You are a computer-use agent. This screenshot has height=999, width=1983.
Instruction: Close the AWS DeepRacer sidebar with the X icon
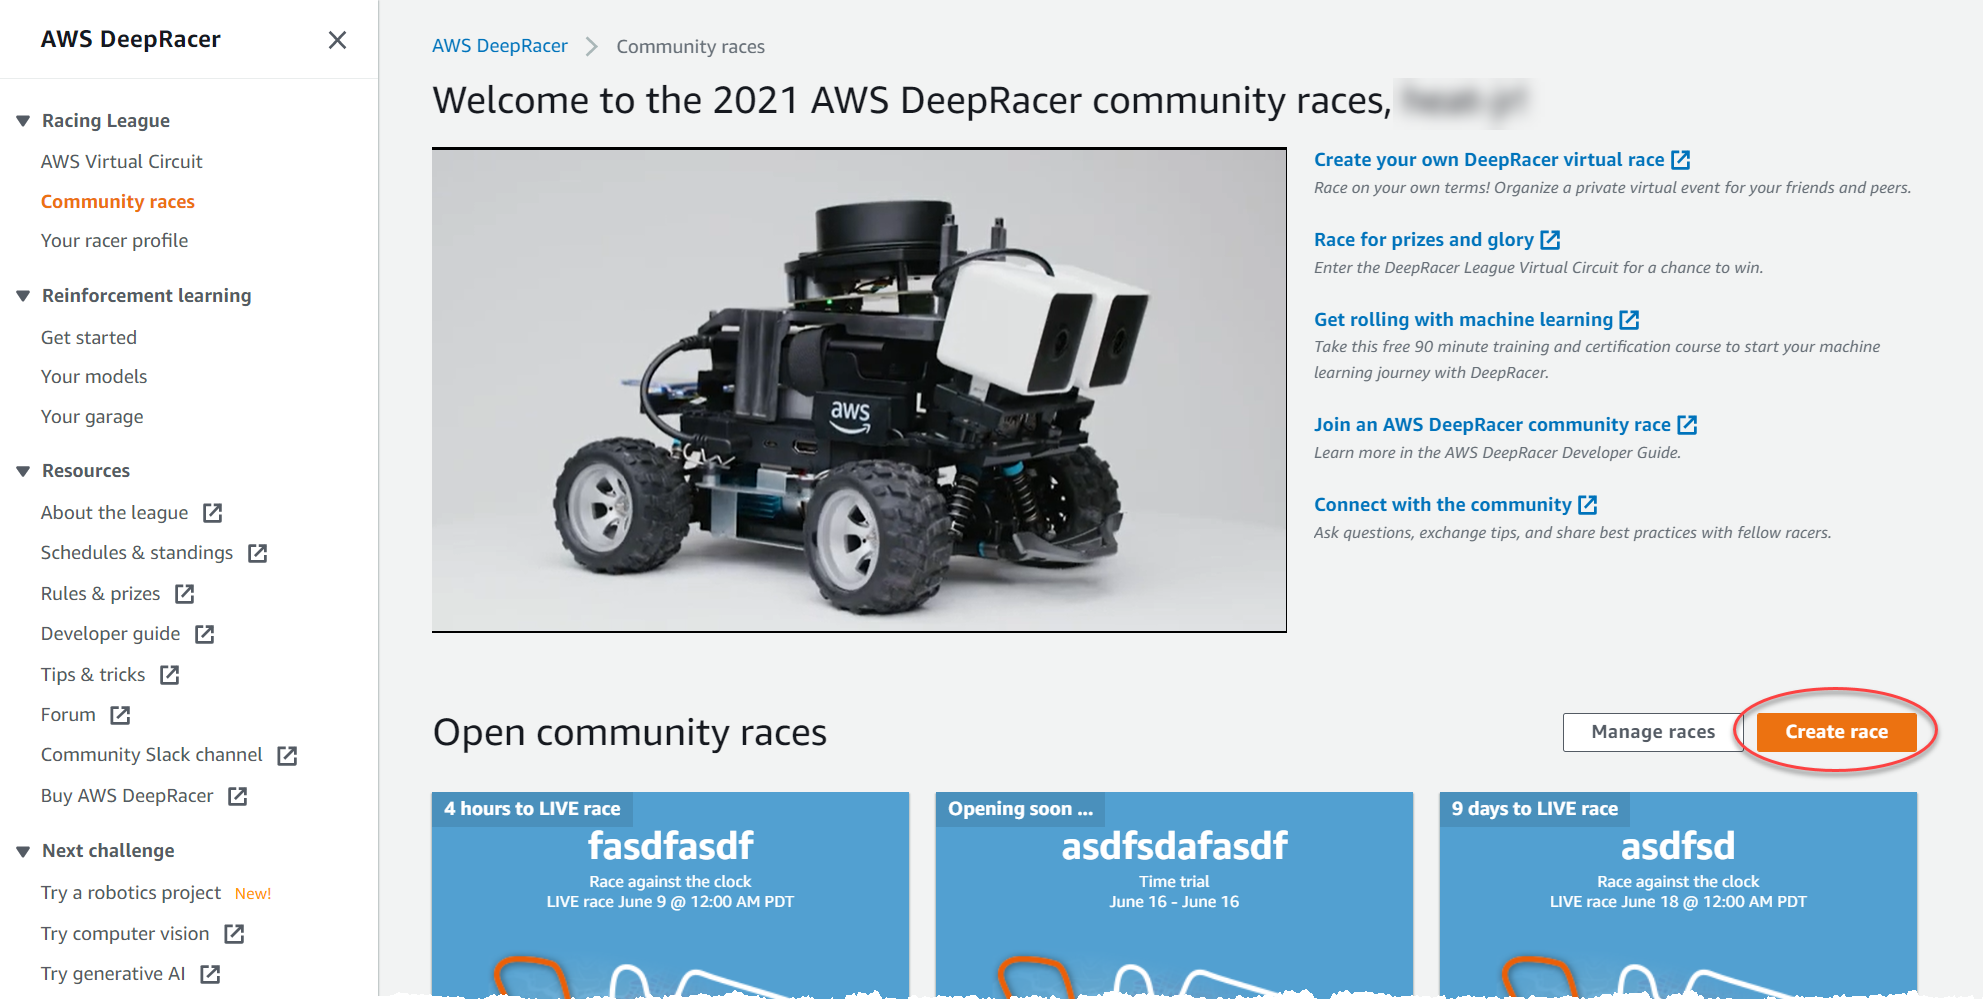pos(338,40)
